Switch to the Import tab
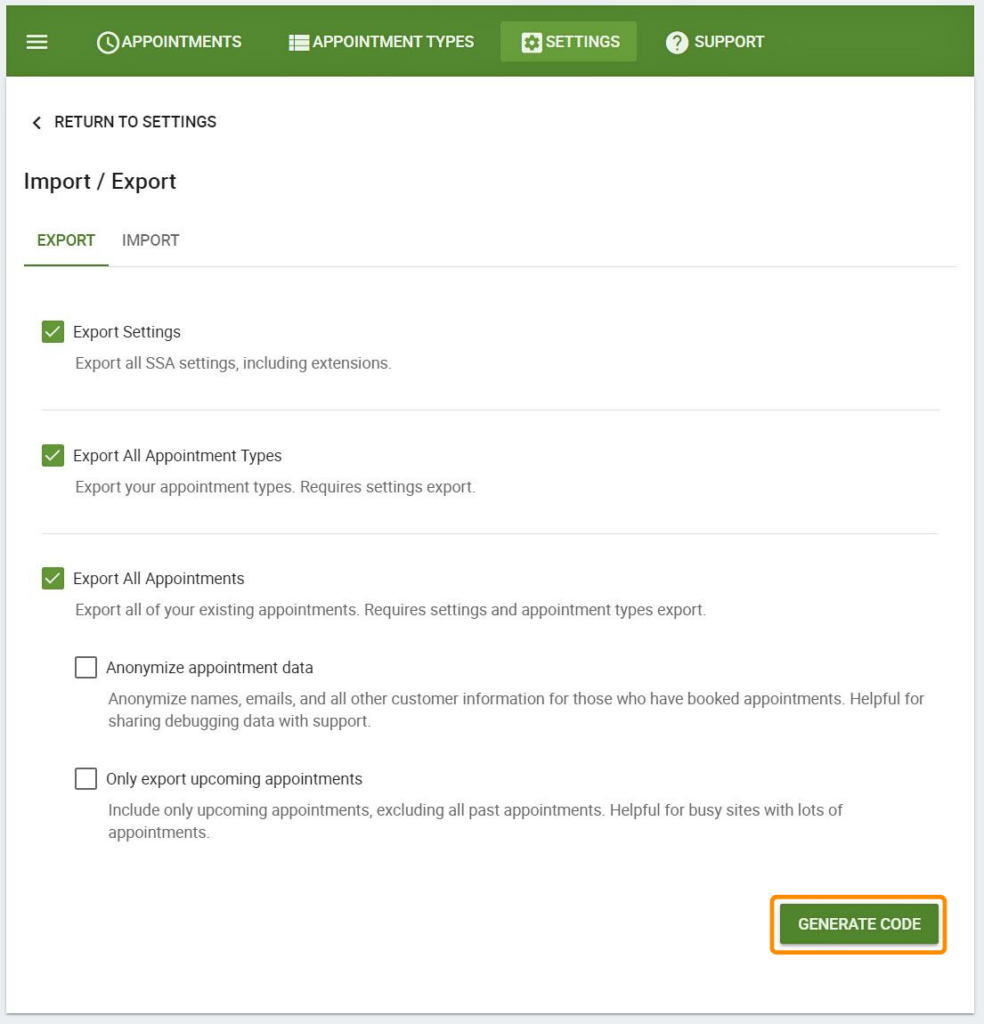 [x=151, y=240]
